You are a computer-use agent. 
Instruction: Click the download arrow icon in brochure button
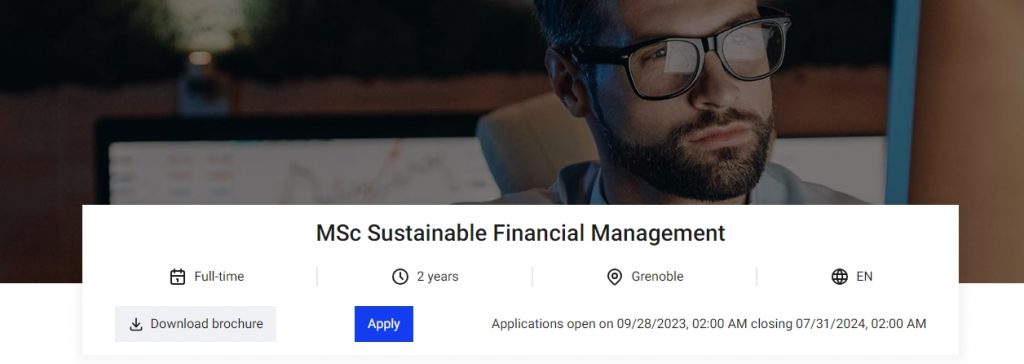pyautogui.click(x=136, y=324)
